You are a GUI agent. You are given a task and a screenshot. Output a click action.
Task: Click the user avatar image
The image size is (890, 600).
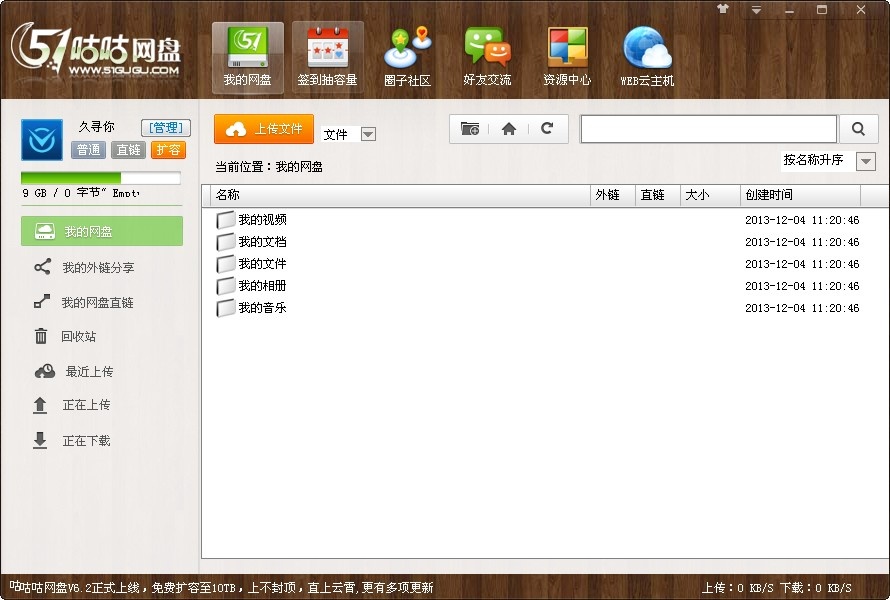(42, 140)
